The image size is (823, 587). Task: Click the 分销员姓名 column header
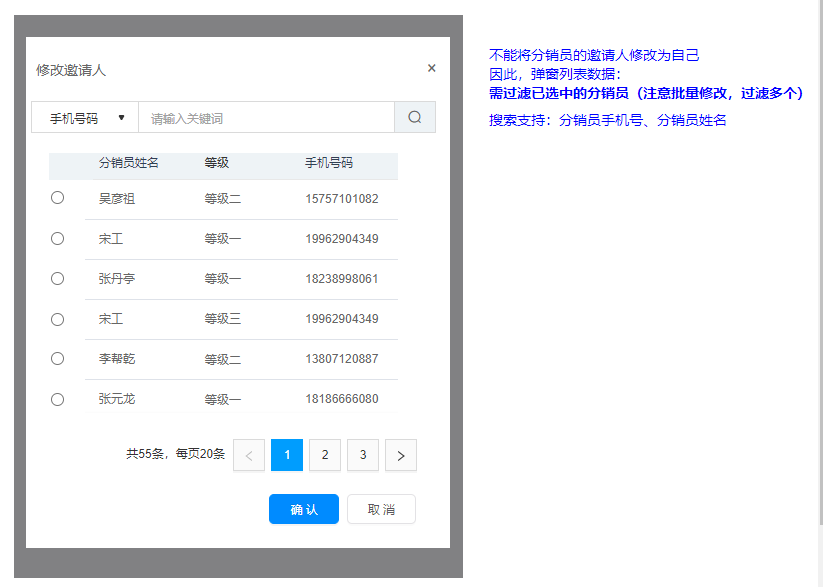[x=129, y=162]
